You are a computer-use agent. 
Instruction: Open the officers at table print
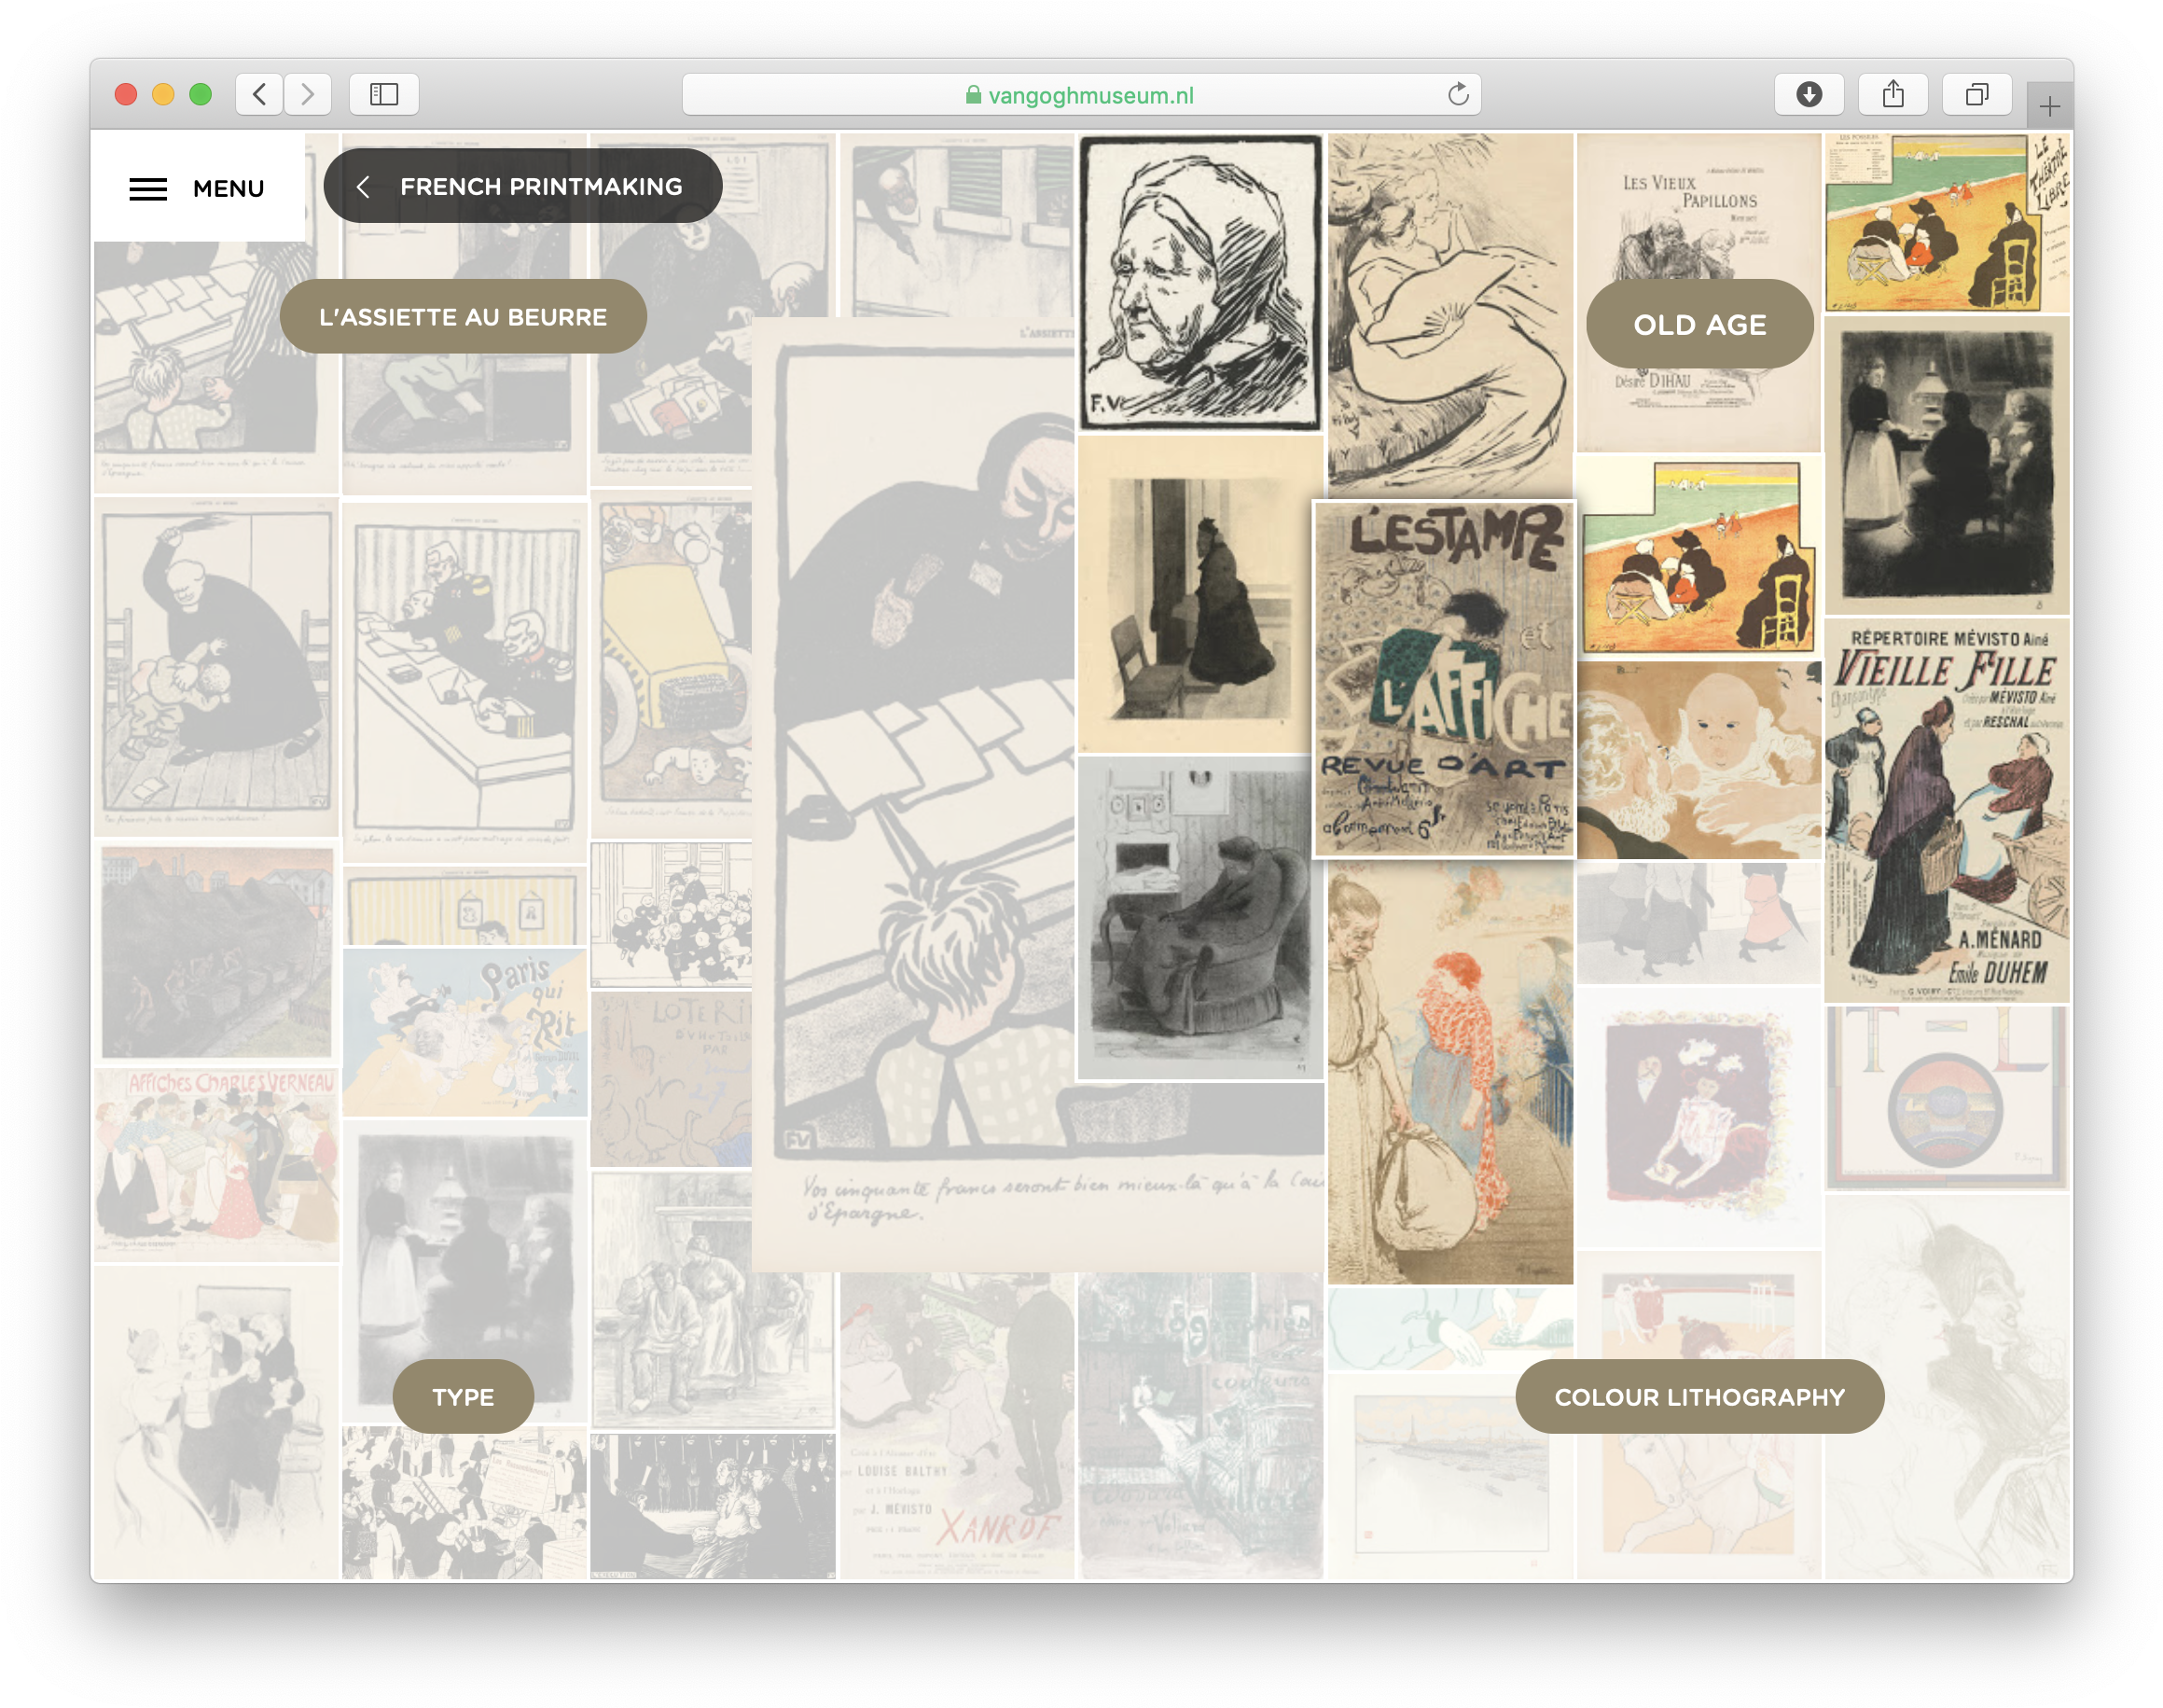tap(464, 682)
